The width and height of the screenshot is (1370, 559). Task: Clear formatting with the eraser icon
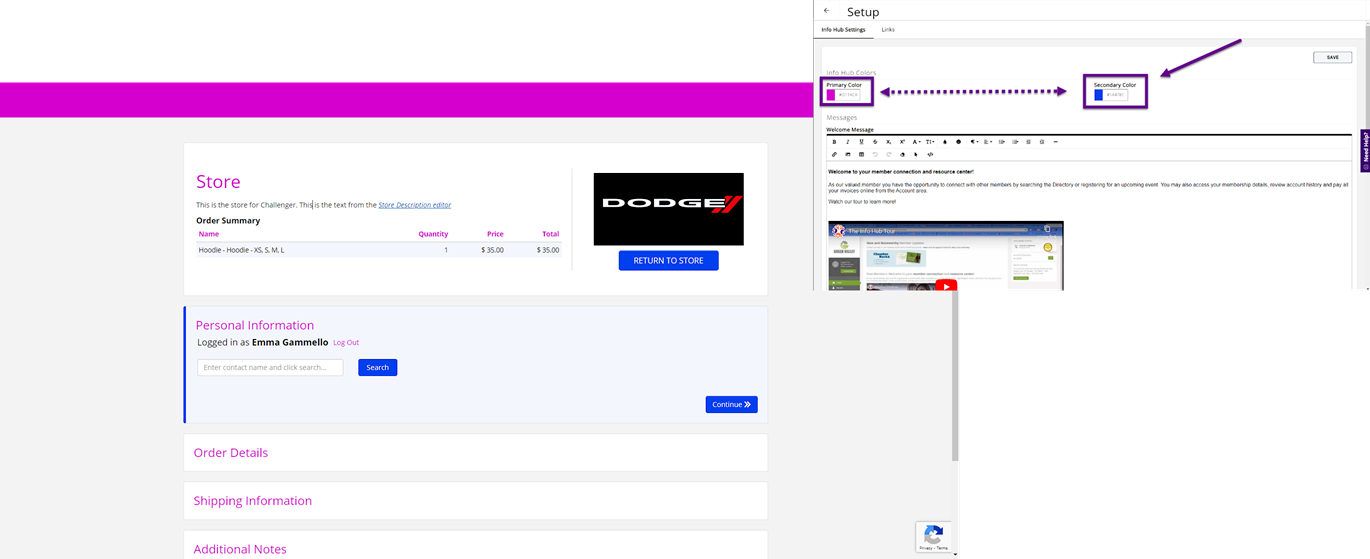pyautogui.click(x=902, y=154)
